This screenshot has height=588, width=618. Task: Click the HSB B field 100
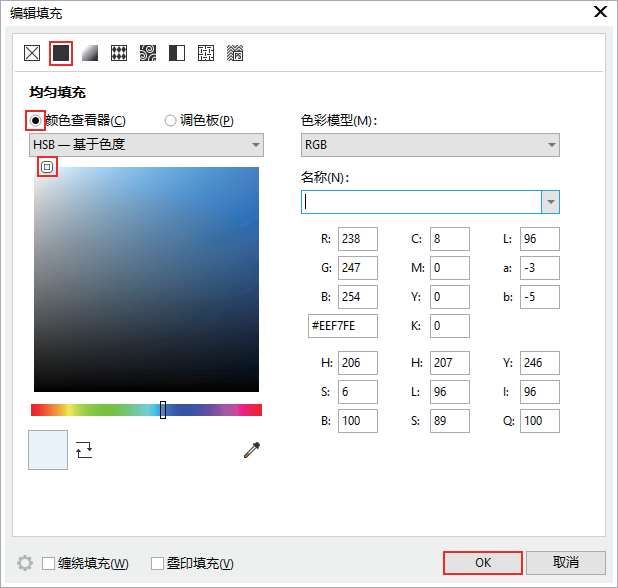point(357,421)
